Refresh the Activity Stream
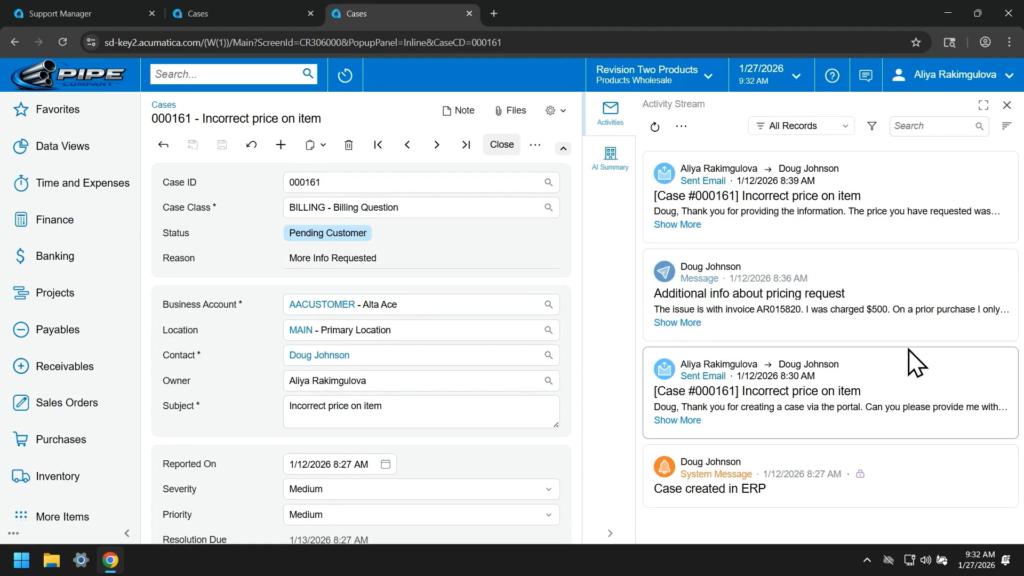This screenshot has width=1024, height=576. (x=655, y=127)
